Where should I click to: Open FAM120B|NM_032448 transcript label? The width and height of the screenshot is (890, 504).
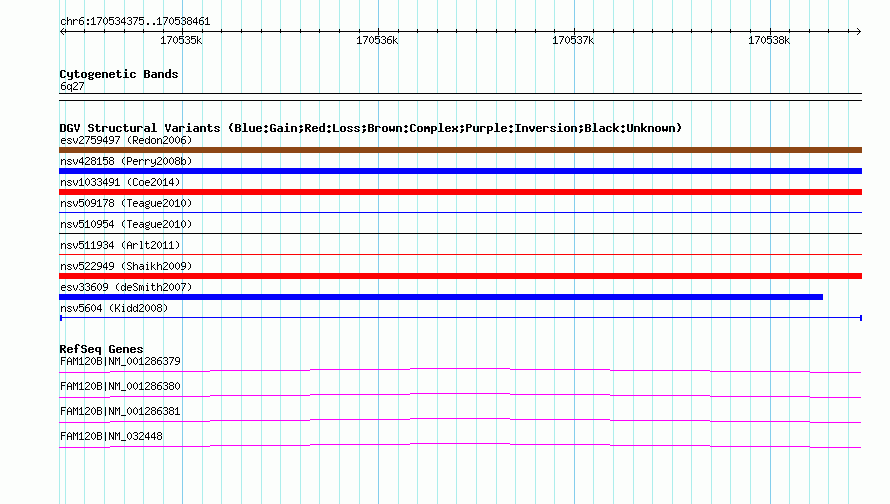111,436
